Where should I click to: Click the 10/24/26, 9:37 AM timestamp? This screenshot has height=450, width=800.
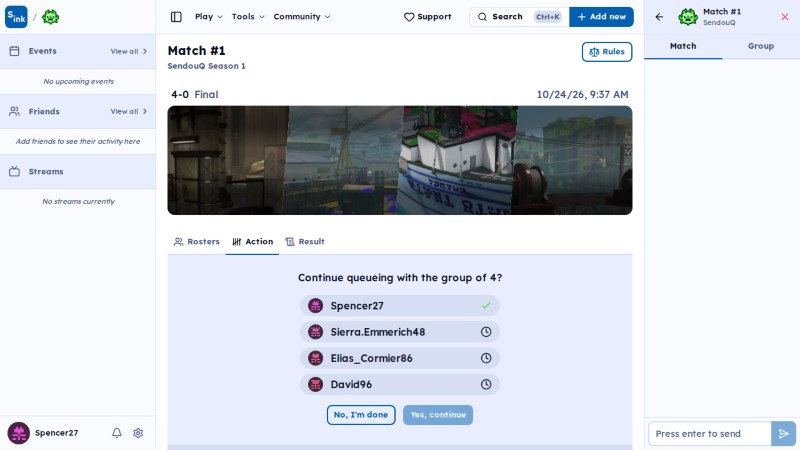click(582, 94)
